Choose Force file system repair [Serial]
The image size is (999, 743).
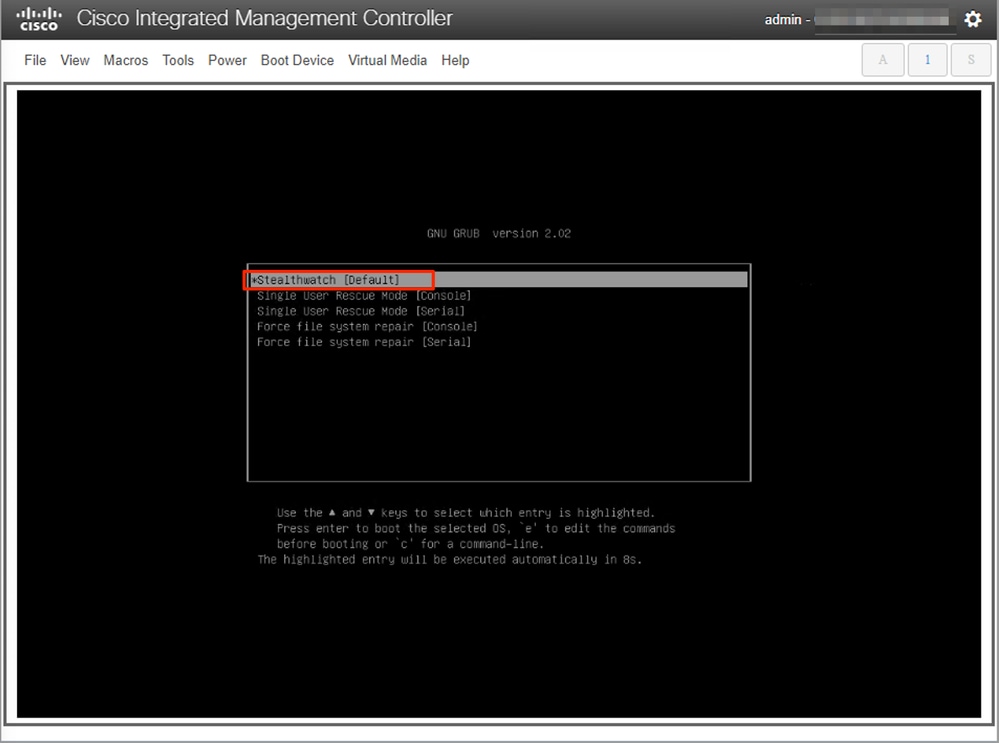364,342
